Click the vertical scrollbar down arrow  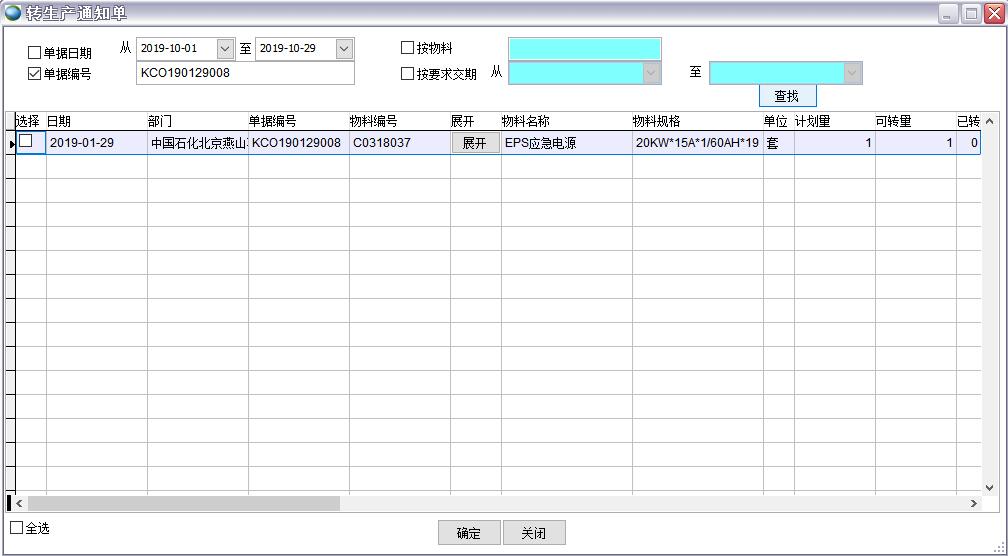(x=990, y=488)
